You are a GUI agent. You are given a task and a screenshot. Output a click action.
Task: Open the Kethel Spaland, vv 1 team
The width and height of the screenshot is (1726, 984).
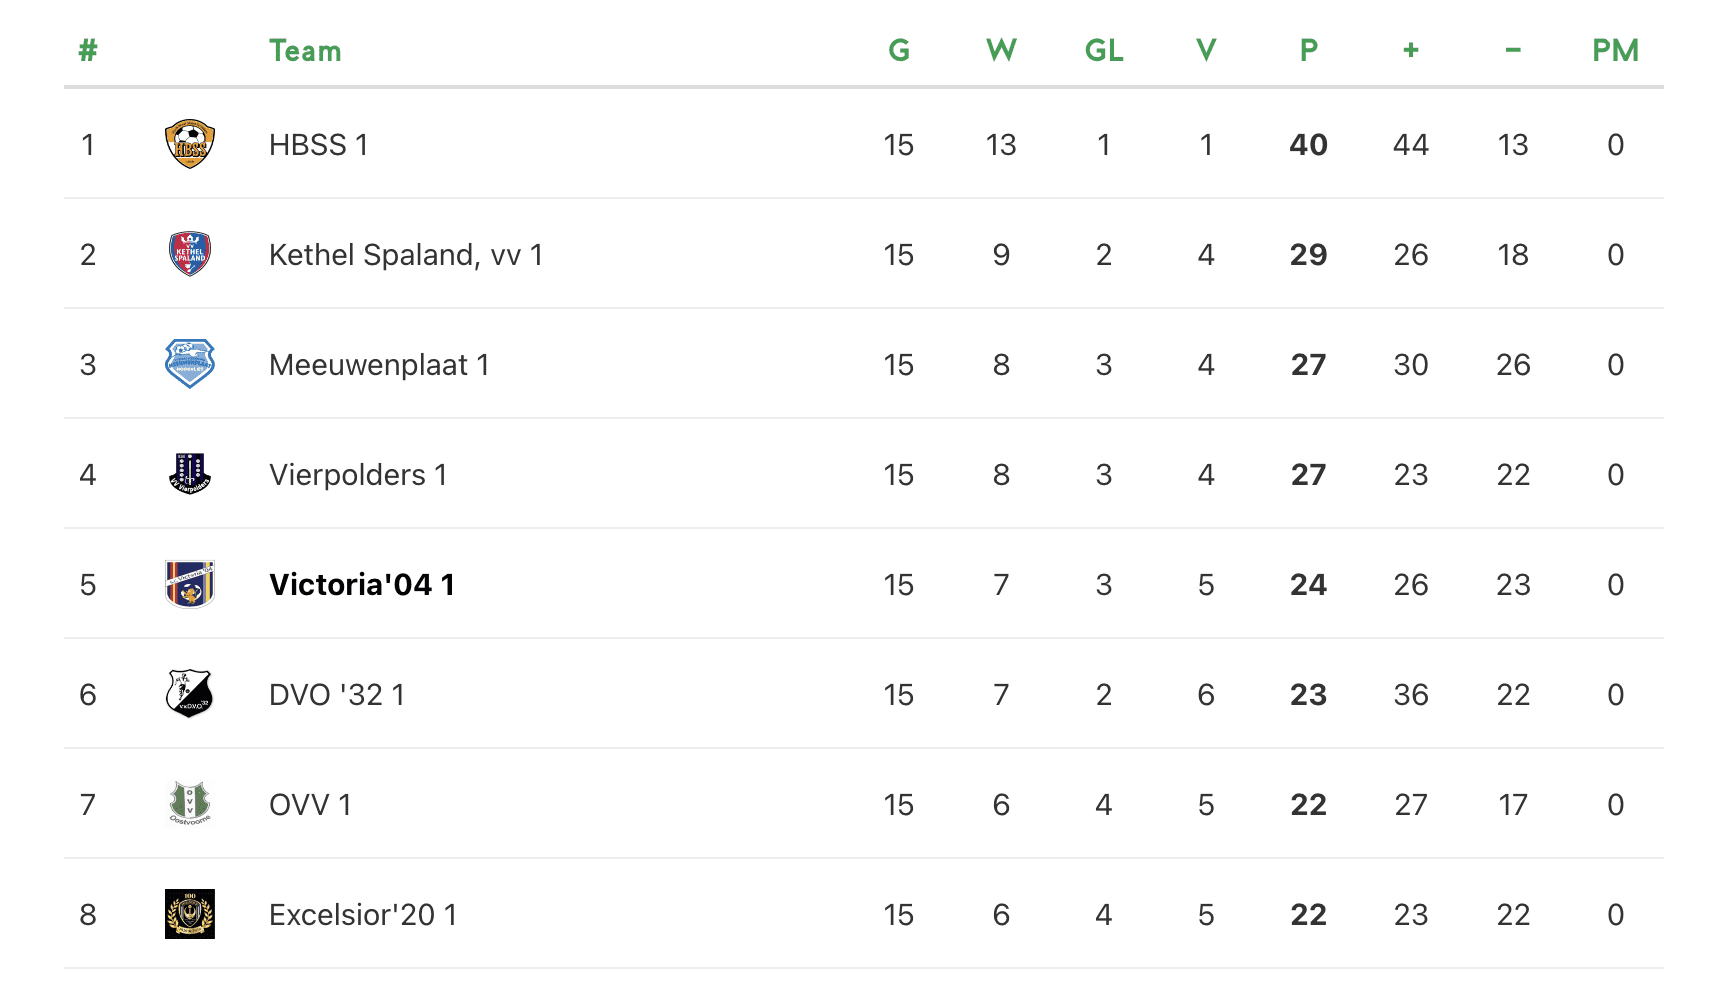click(405, 255)
